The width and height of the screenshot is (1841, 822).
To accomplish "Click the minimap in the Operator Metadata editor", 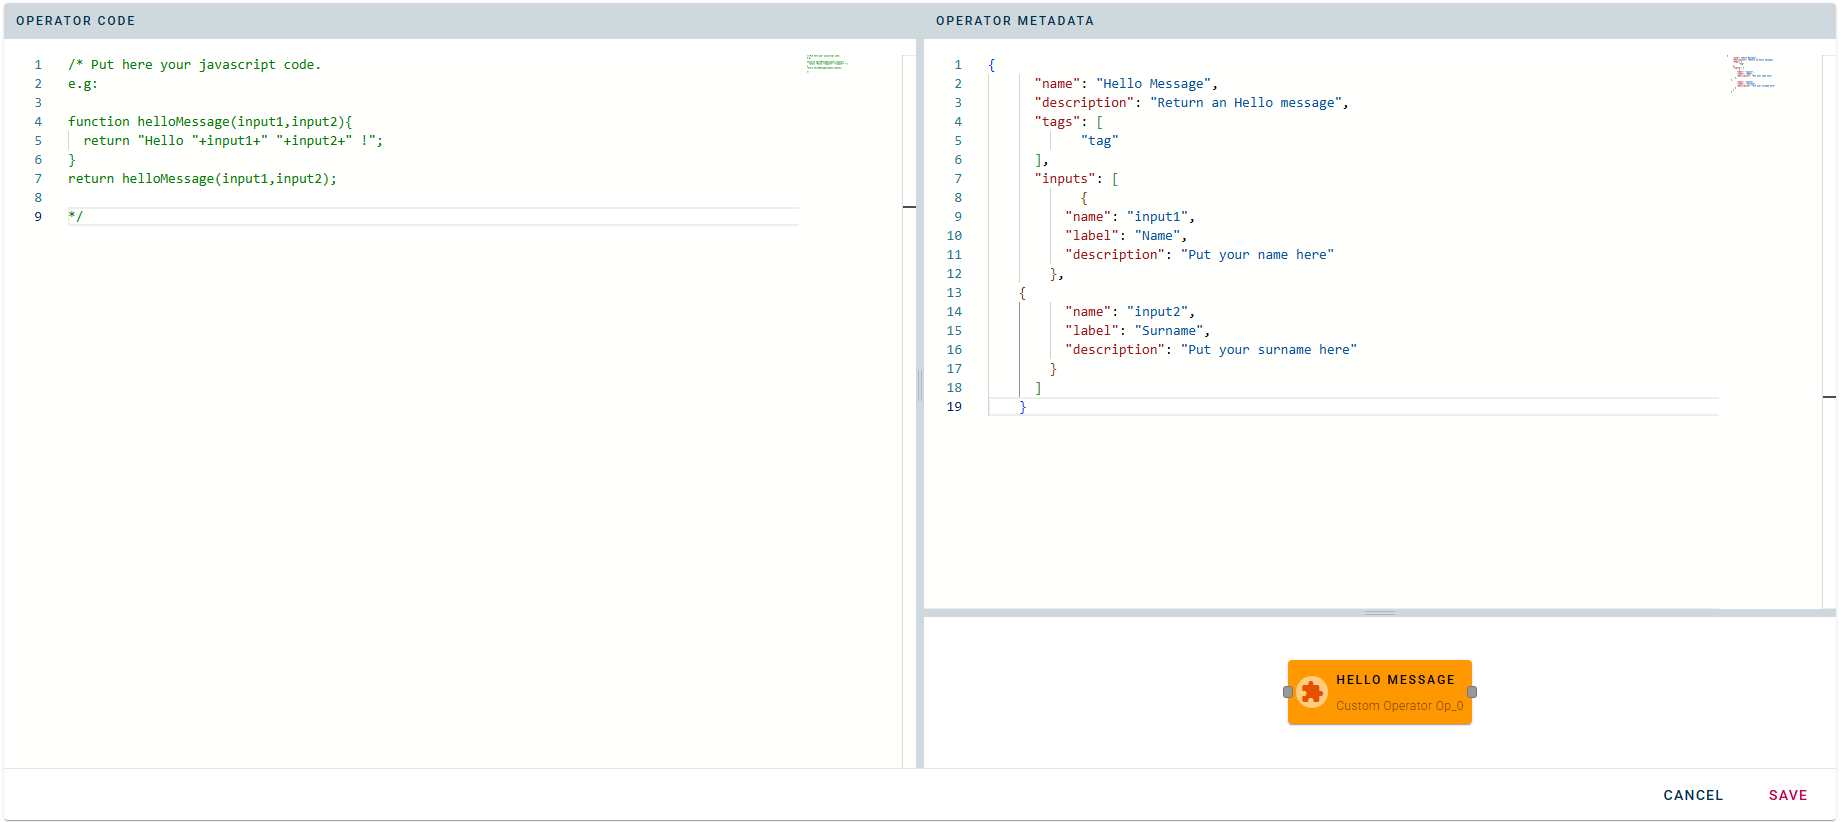I will point(1752,73).
